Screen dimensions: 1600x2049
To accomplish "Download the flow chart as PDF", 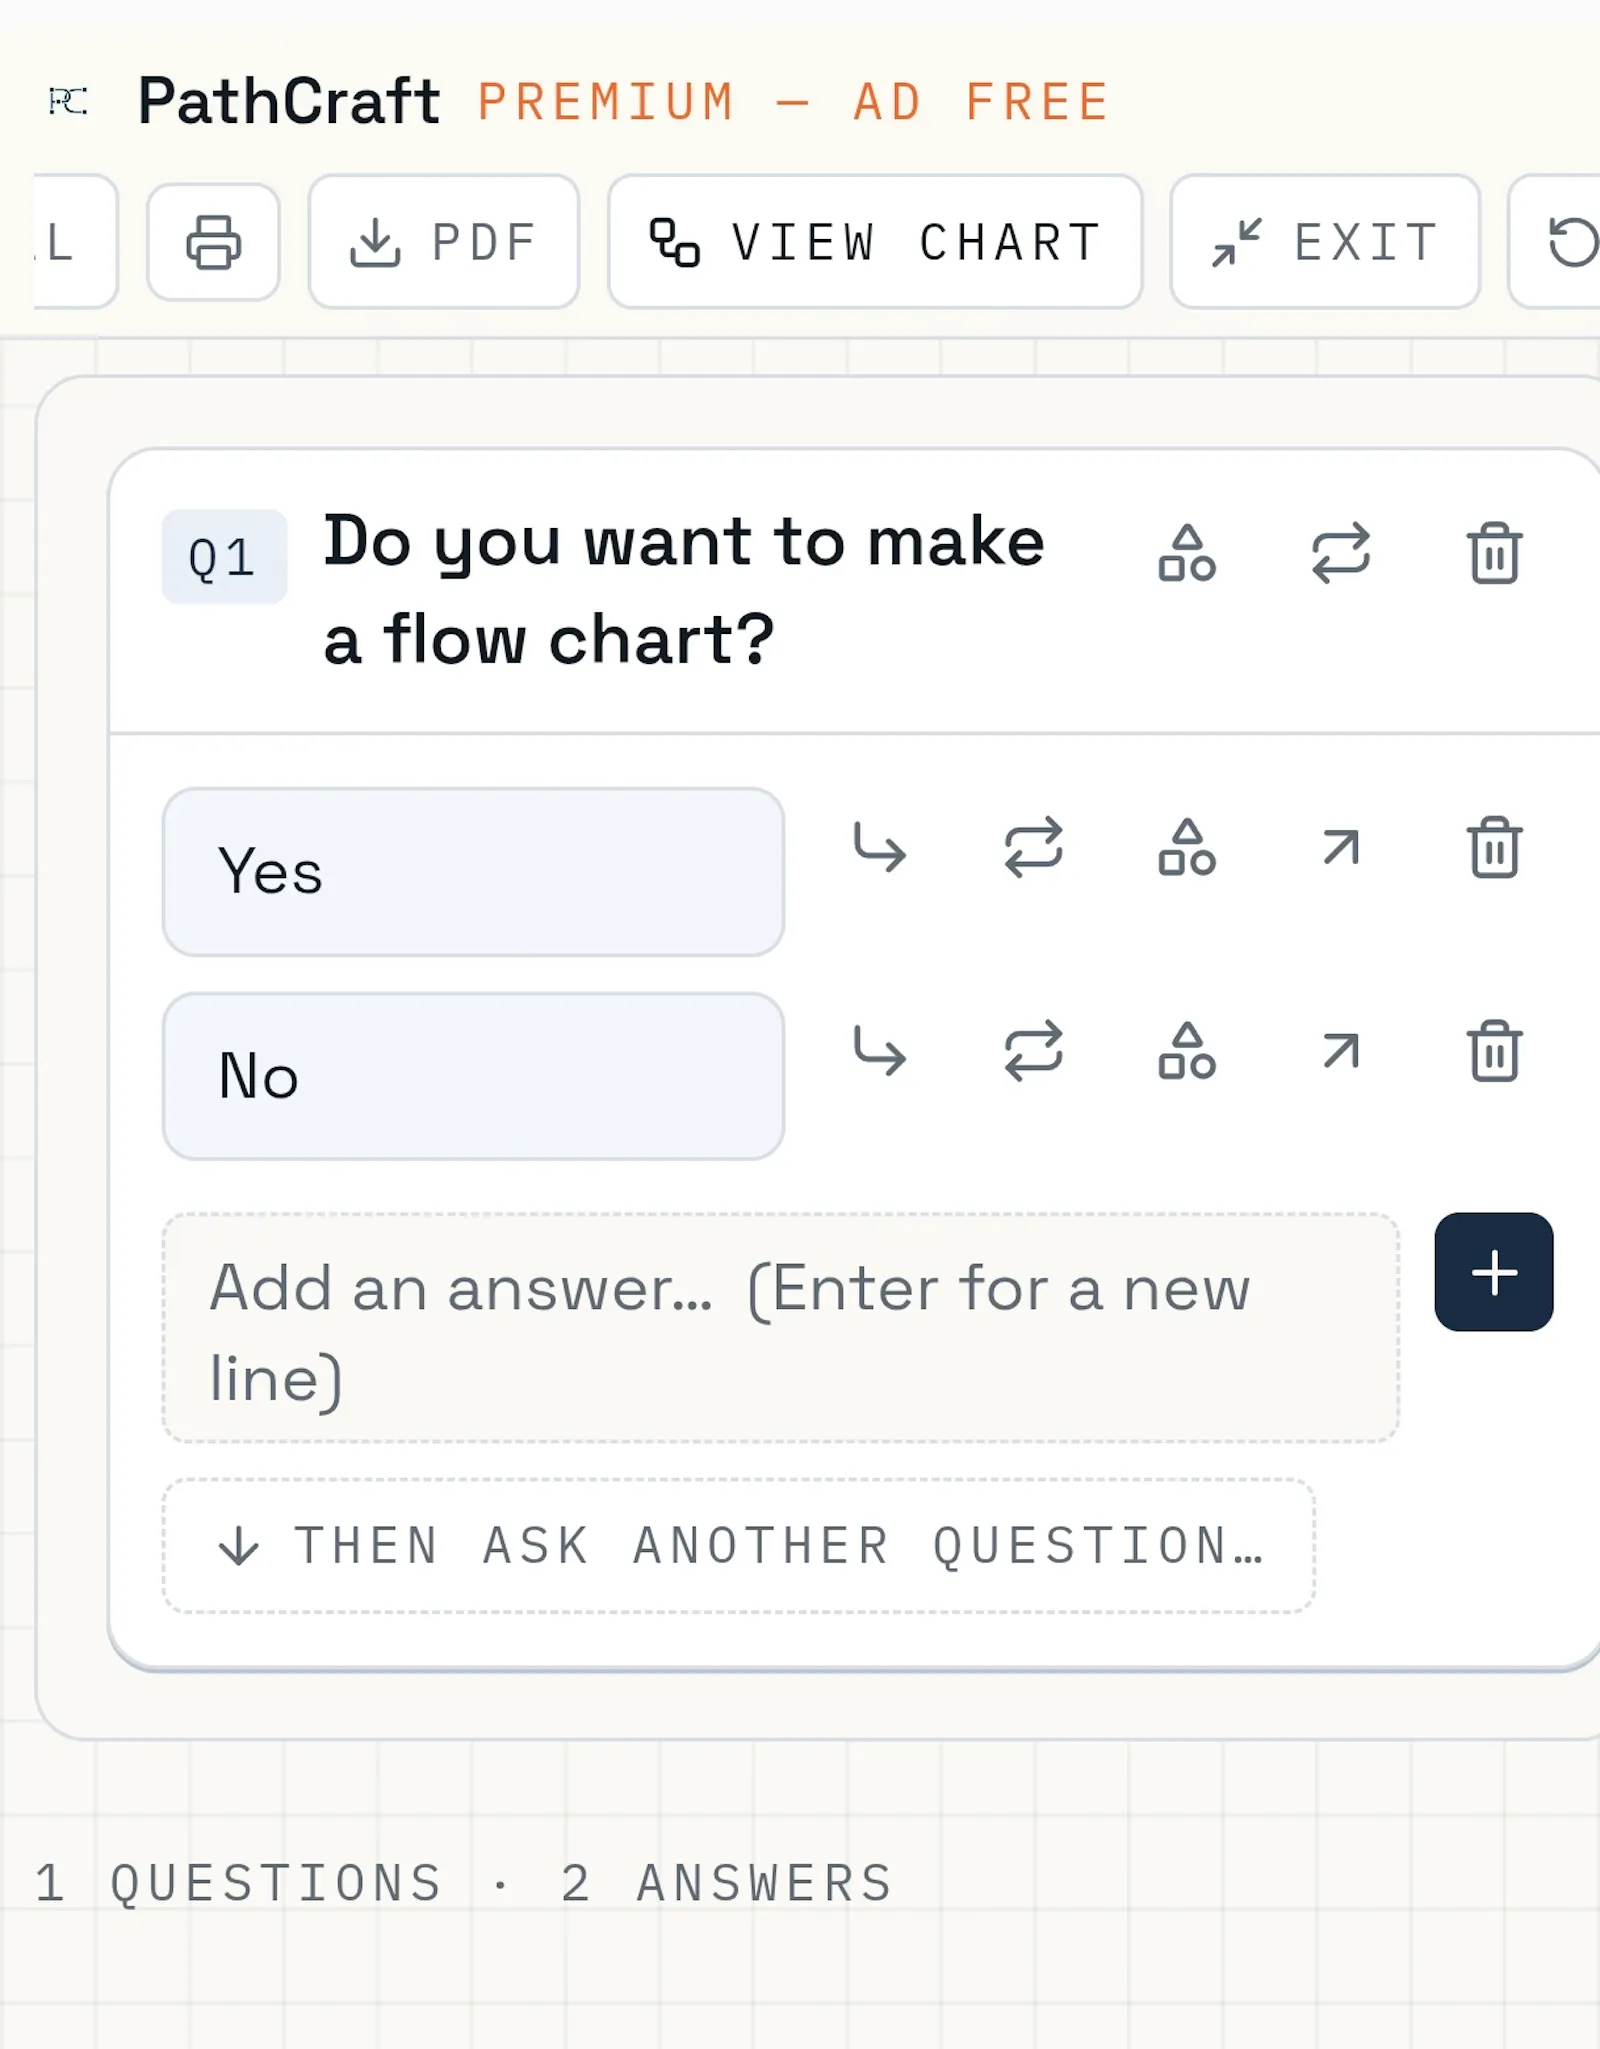I will pyautogui.click(x=444, y=242).
